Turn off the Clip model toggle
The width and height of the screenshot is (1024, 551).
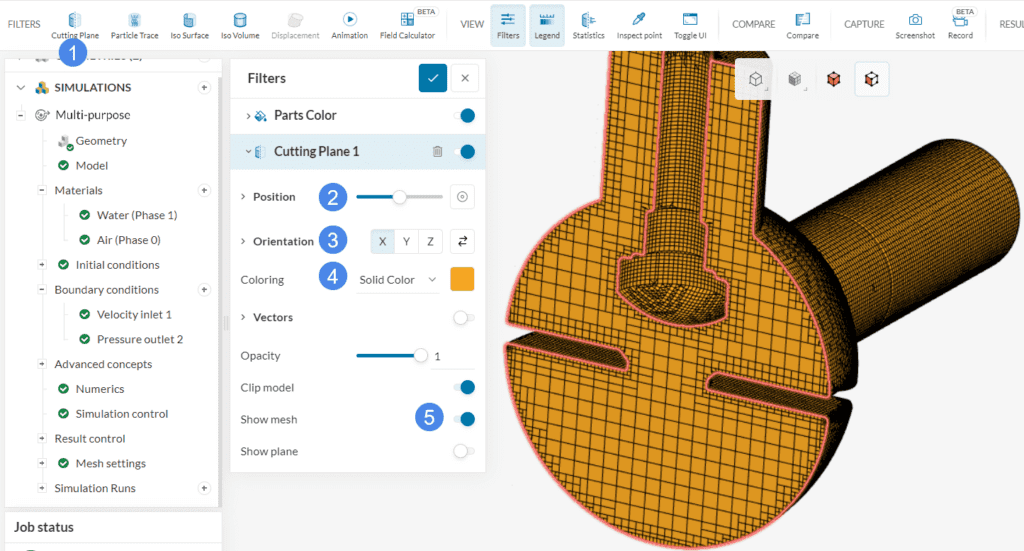coord(463,388)
